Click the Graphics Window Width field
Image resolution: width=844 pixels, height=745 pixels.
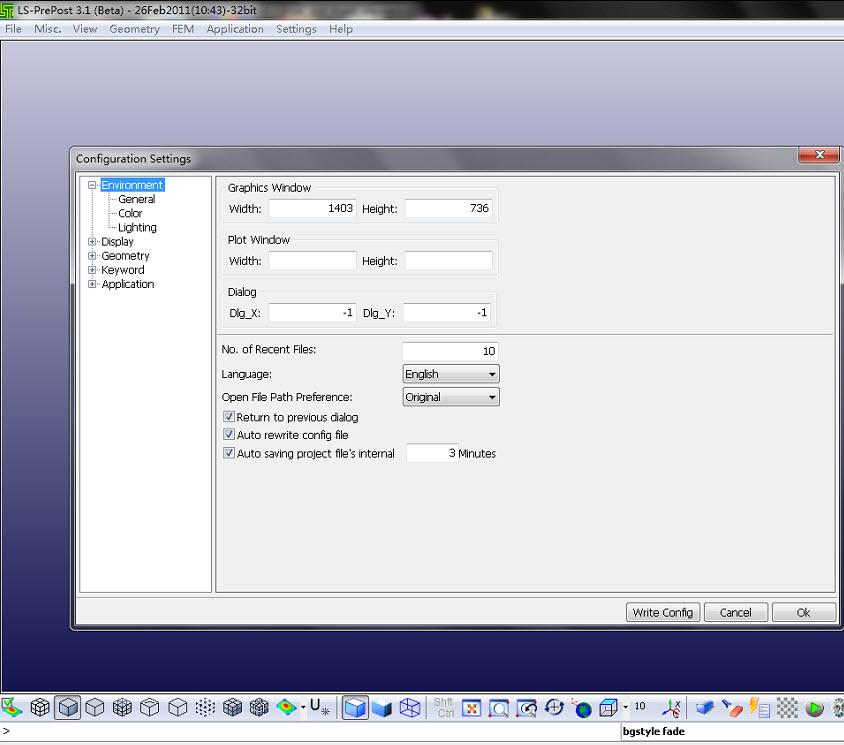(x=312, y=208)
